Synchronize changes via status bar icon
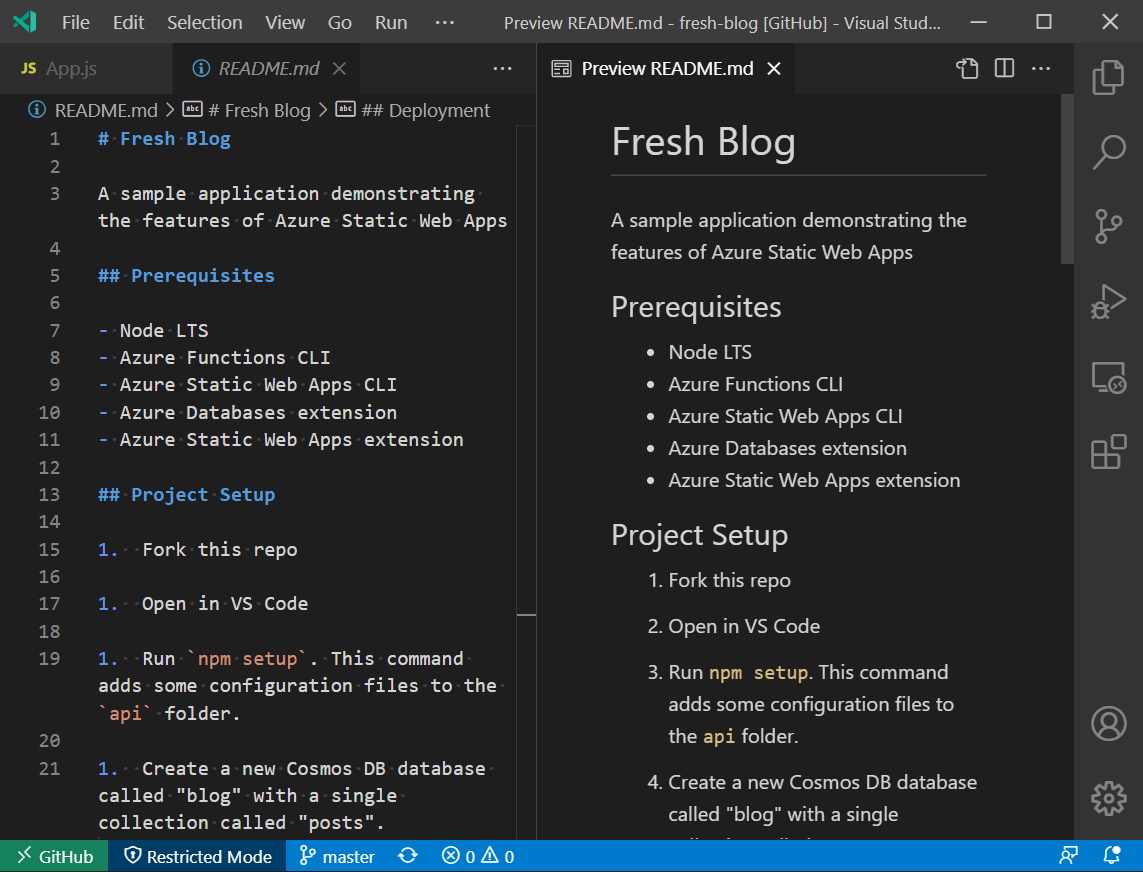Screen dimensions: 1143x872 click(407, 856)
